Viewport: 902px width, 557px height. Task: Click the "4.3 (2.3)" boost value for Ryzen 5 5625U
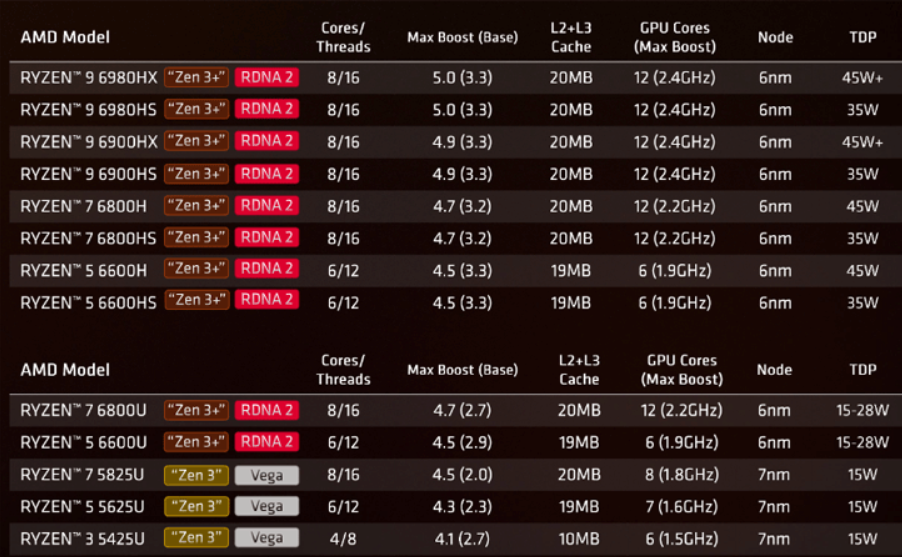(463, 507)
